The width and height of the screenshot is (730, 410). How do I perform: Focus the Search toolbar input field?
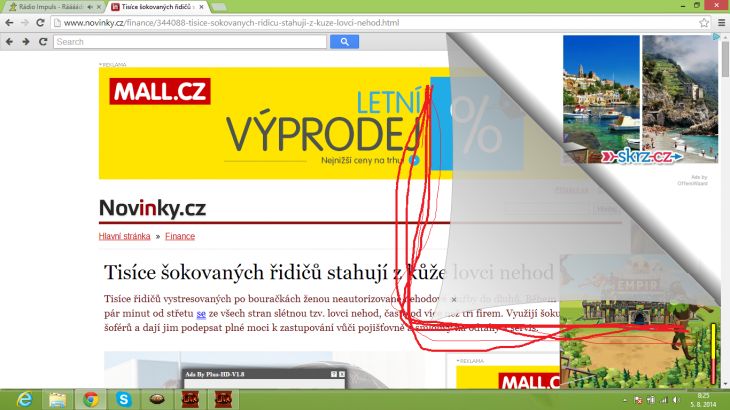[x=190, y=41]
